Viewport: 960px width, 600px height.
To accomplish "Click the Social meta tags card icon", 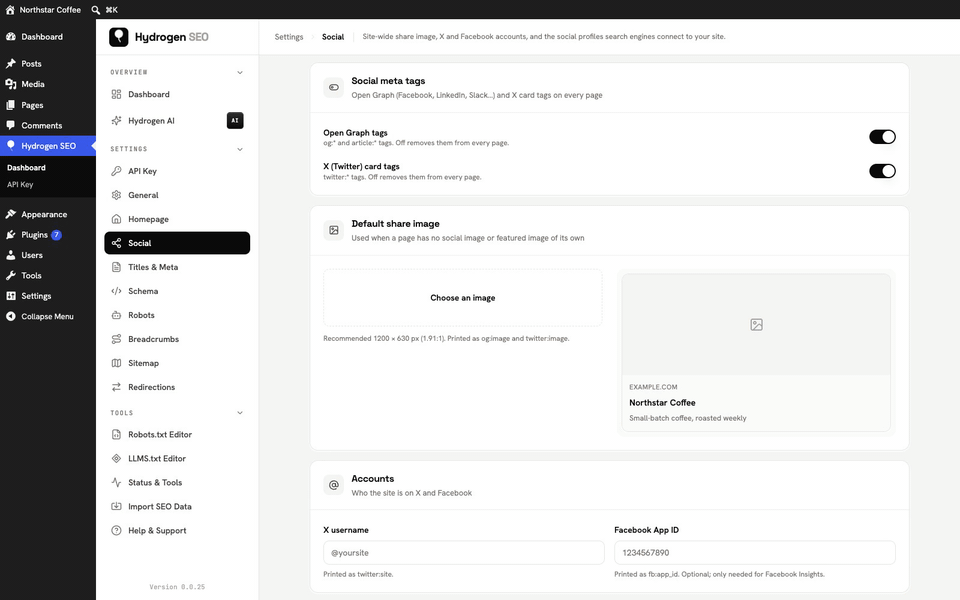I will tap(334, 88).
